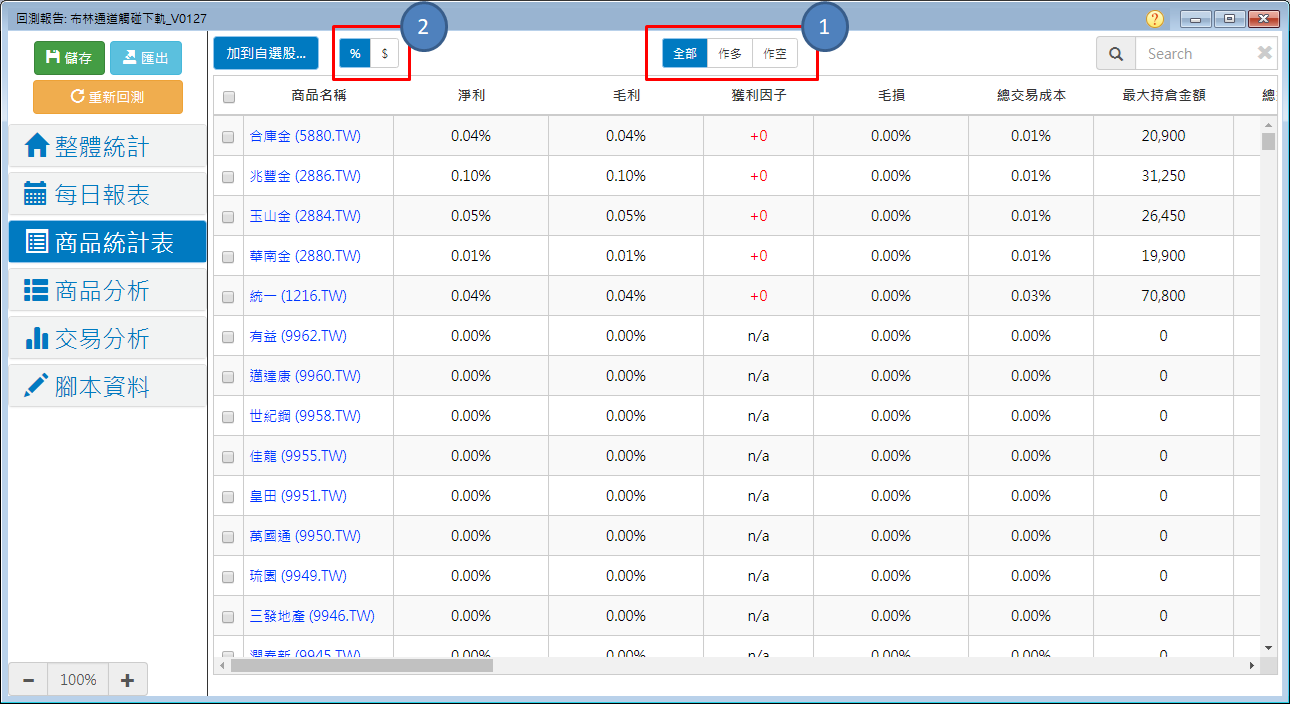Image resolution: width=1290 pixels, height=704 pixels.
Task: Click the yellow help question mark icon
Action: [1155, 19]
